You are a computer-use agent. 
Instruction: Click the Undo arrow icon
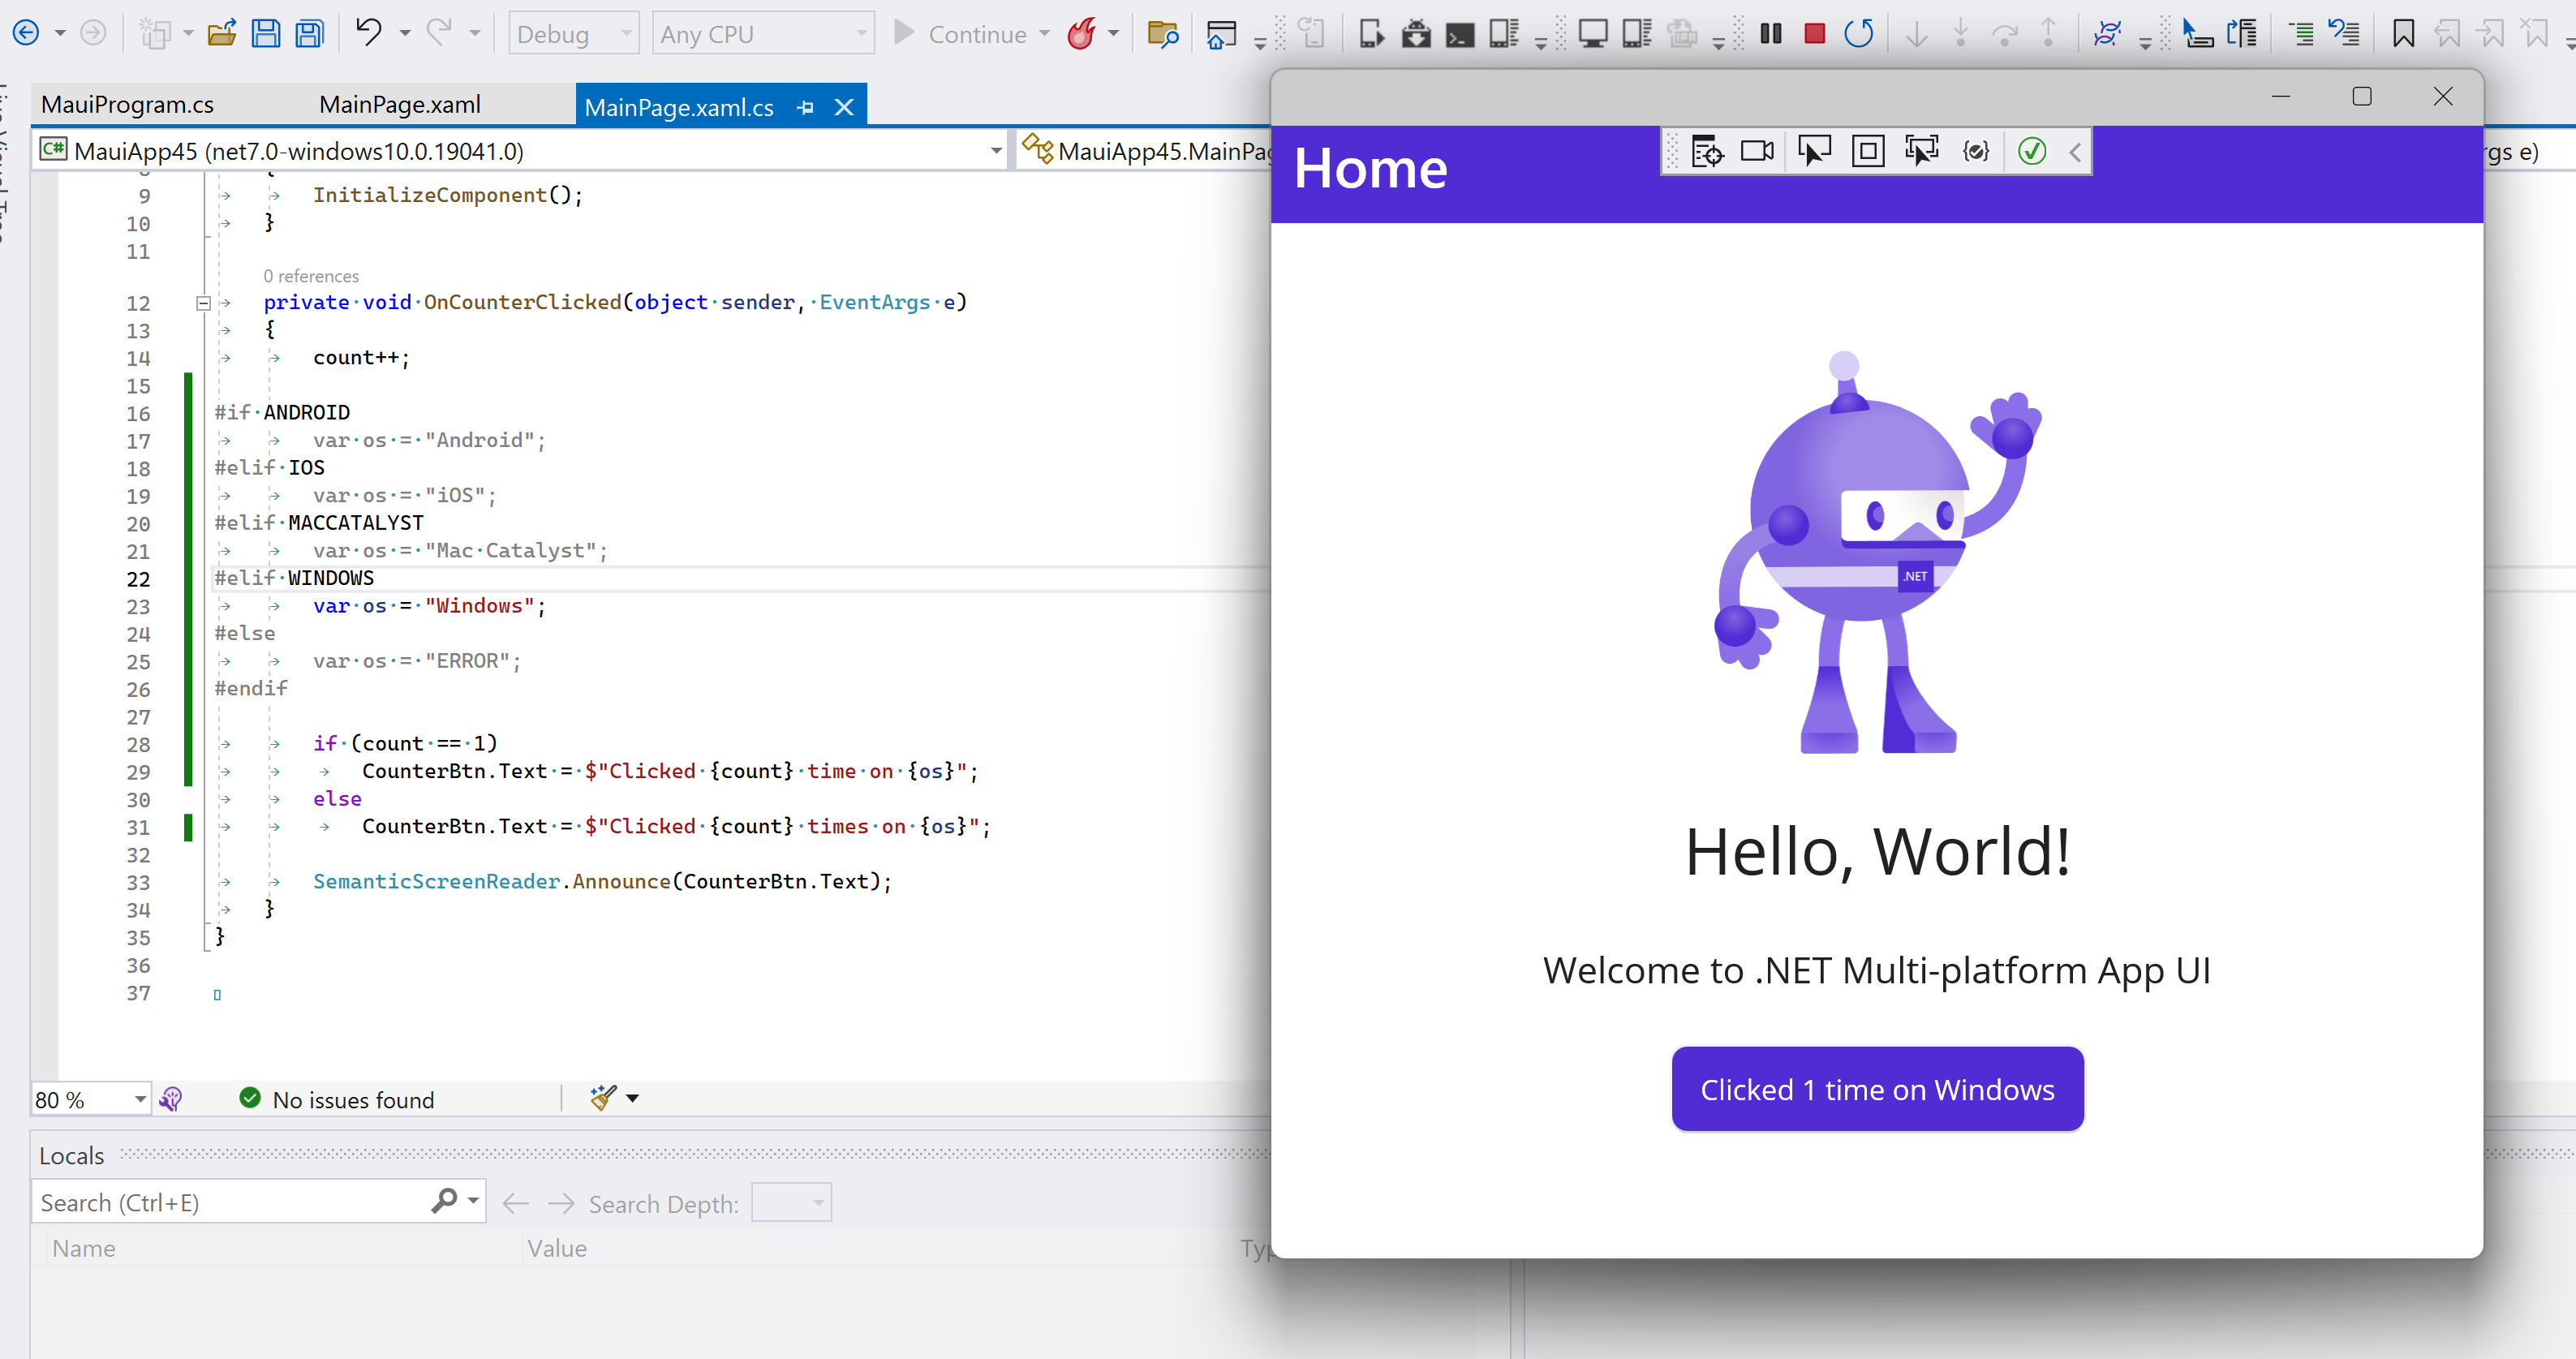368,33
